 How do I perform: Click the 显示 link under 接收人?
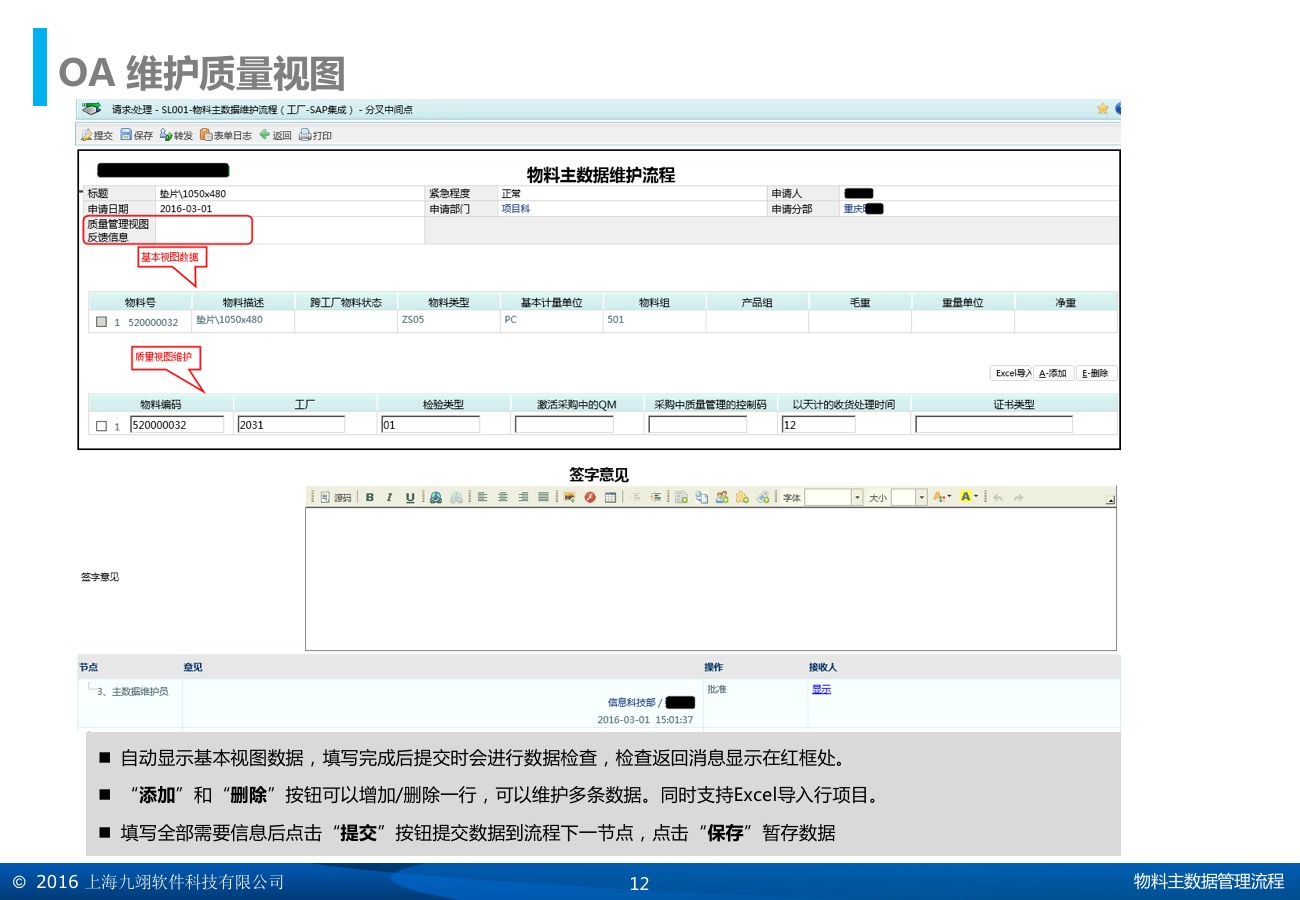(821, 689)
